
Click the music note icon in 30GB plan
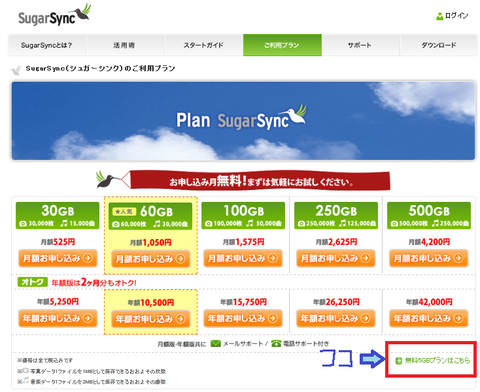click(x=64, y=223)
